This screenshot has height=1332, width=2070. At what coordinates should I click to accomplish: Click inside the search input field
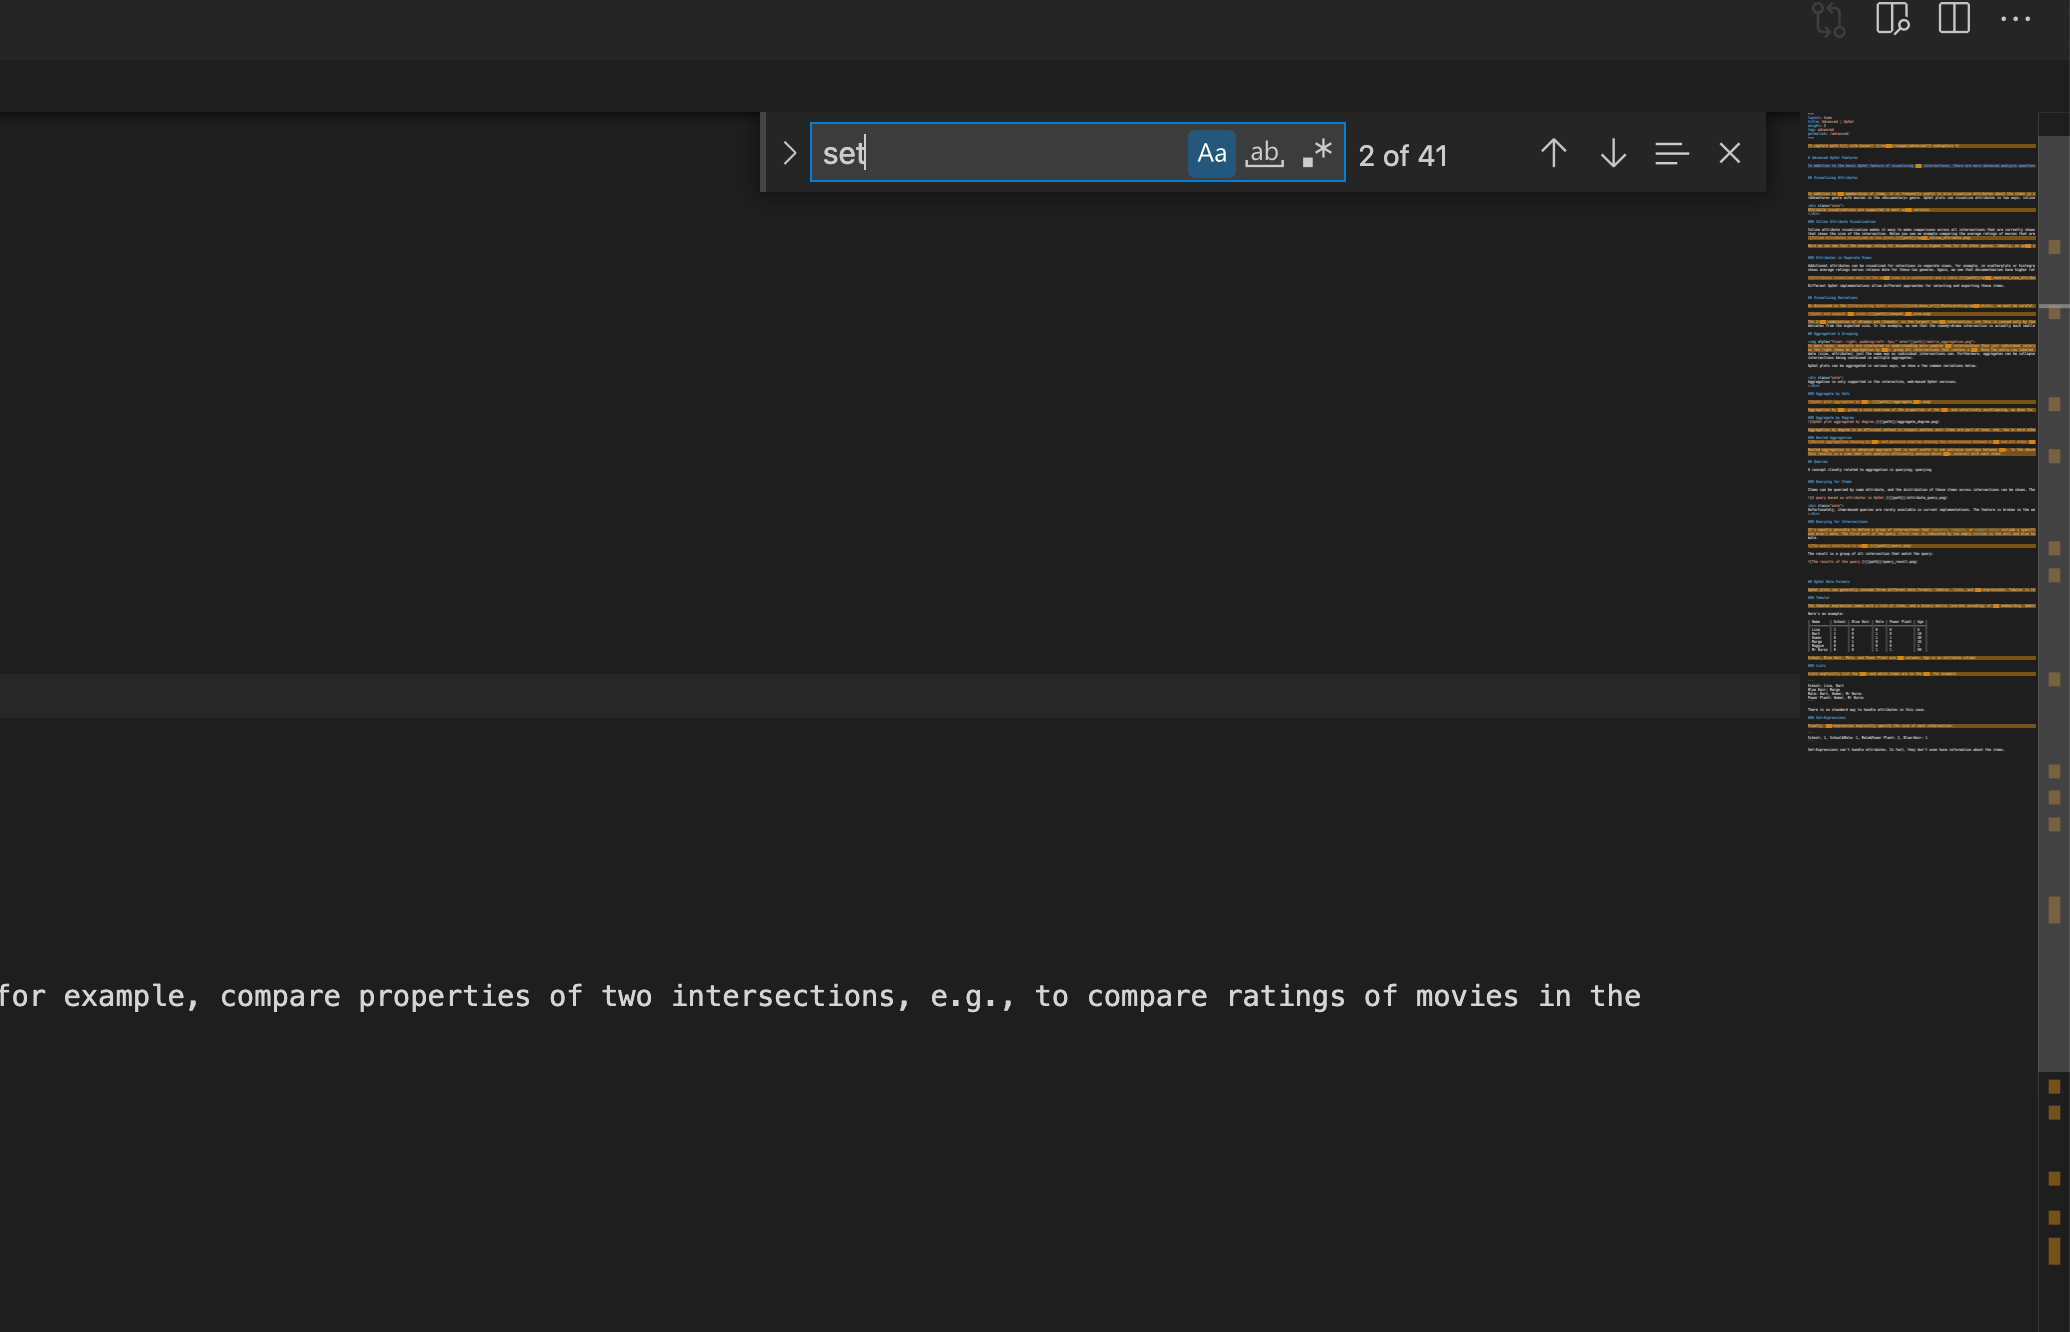pyautogui.click(x=1000, y=154)
